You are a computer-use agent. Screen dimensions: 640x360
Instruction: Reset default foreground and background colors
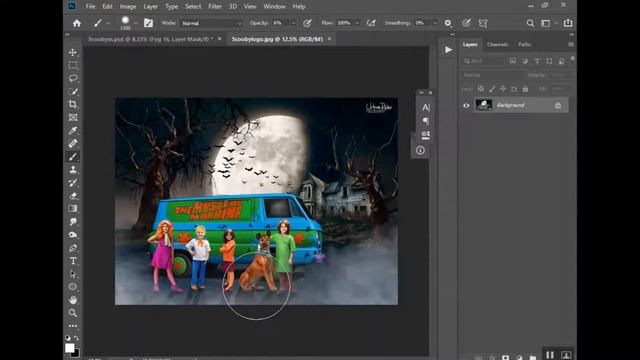point(68,338)
